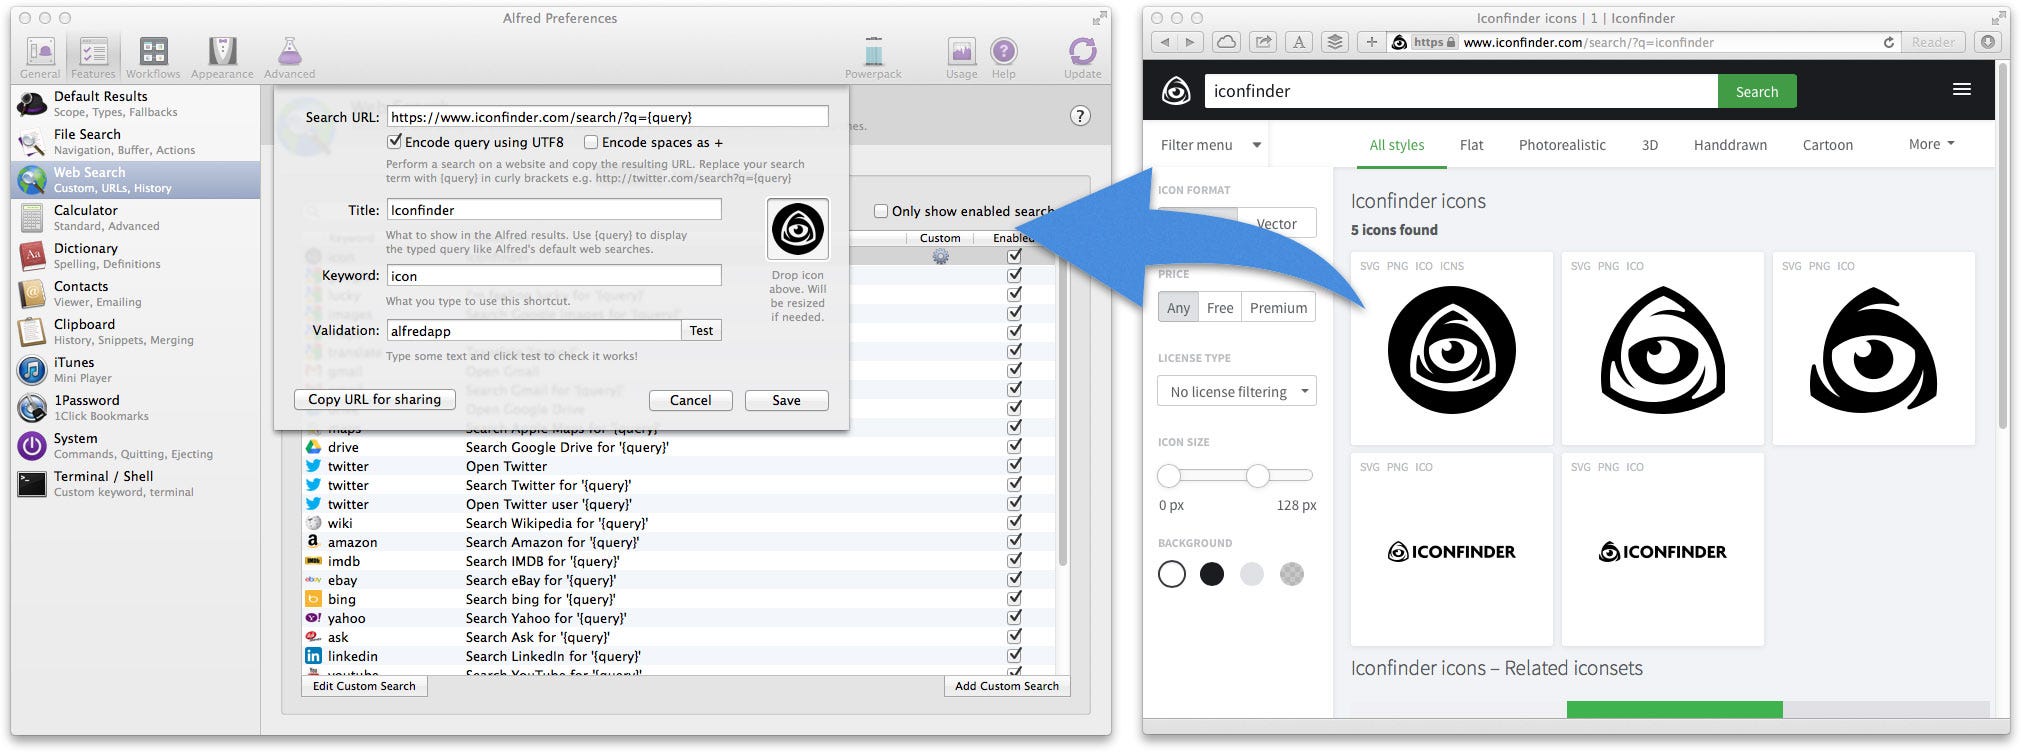Switch to the Flat style tab
2021x752 pixels.
1471,145
